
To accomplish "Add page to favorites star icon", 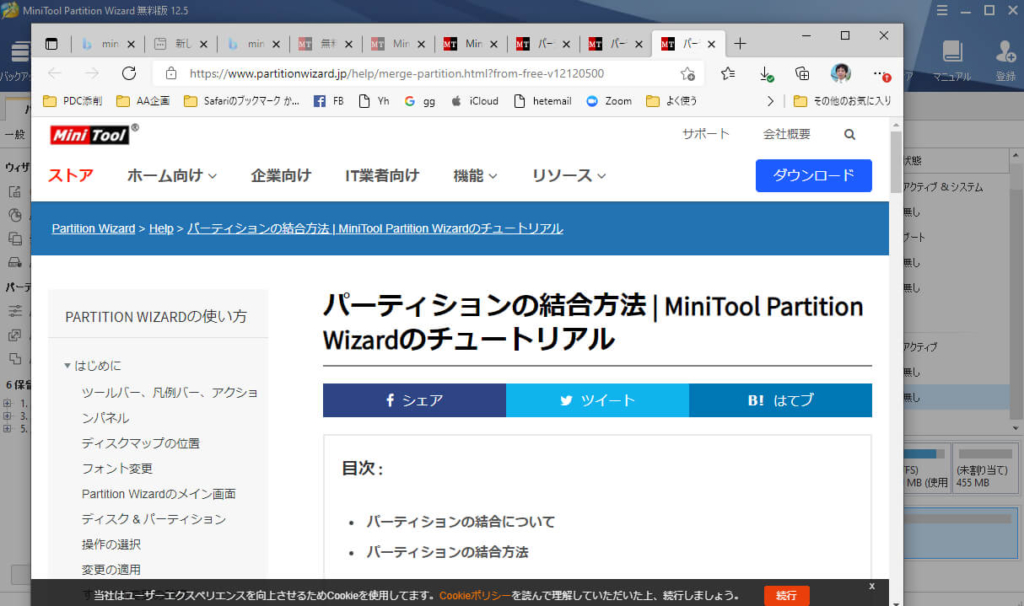I will pos(687,74).
